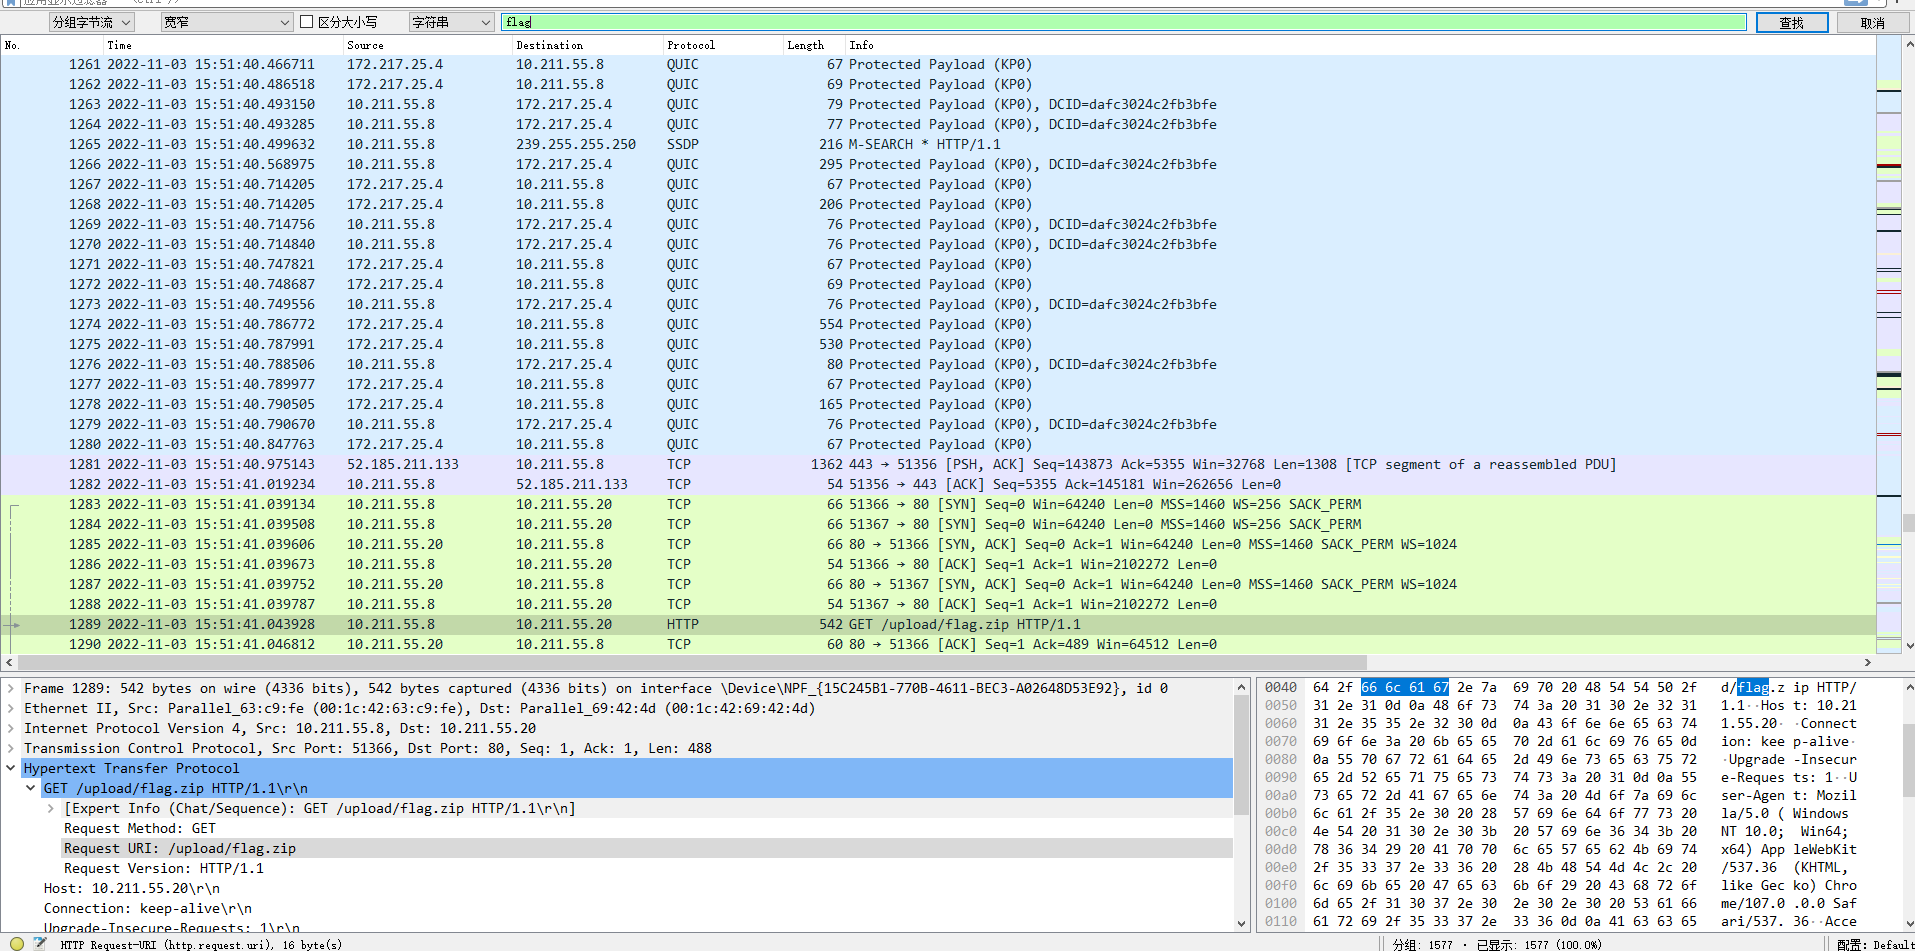This screenshot has width=1915, height=951.
Task: Open the 宽窄 character width dropdown
Action: pyautogui.click(x=225, y=22)
